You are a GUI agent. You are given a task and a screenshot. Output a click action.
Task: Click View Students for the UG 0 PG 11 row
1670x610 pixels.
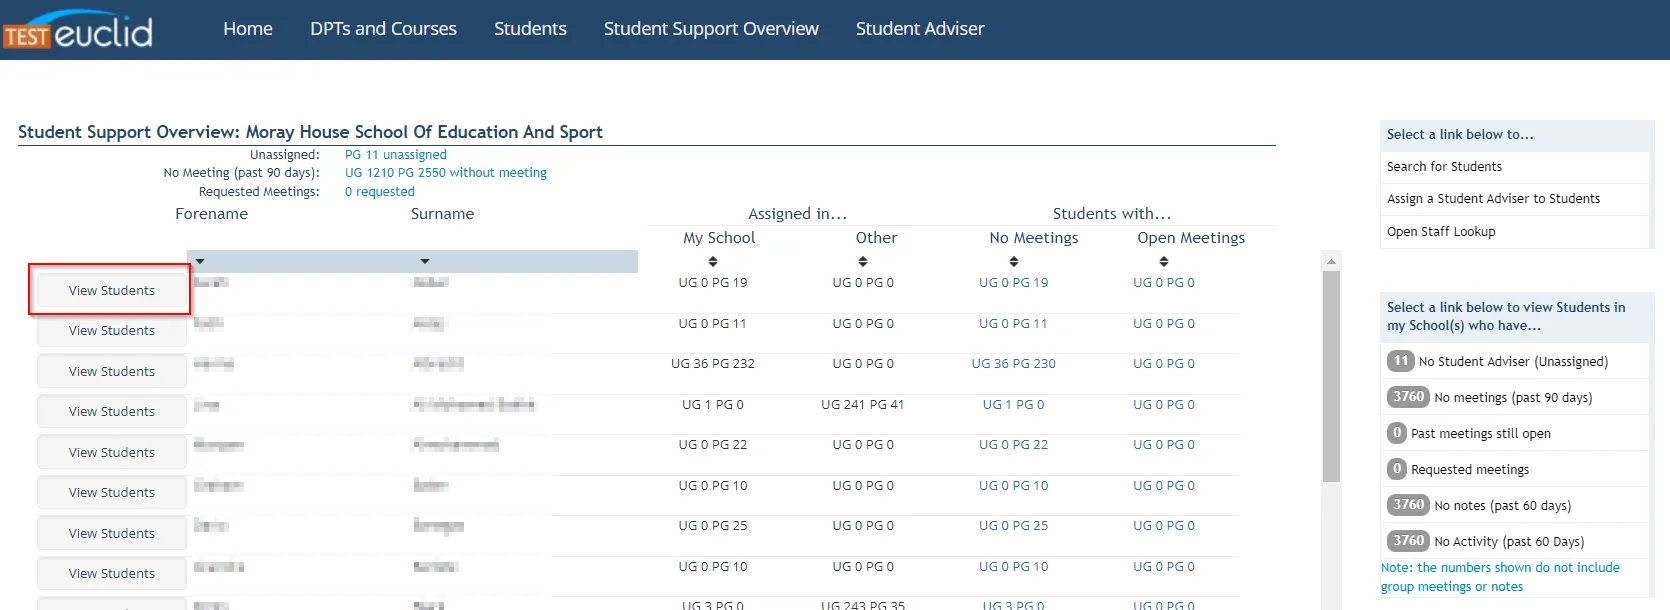[x=112, y=330]
